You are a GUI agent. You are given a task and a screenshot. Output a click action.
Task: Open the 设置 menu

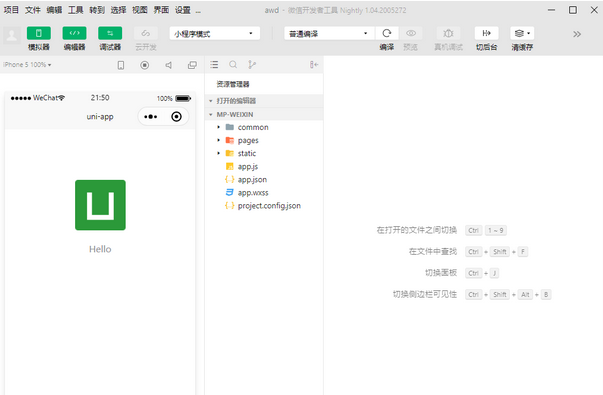click(183, 10)
